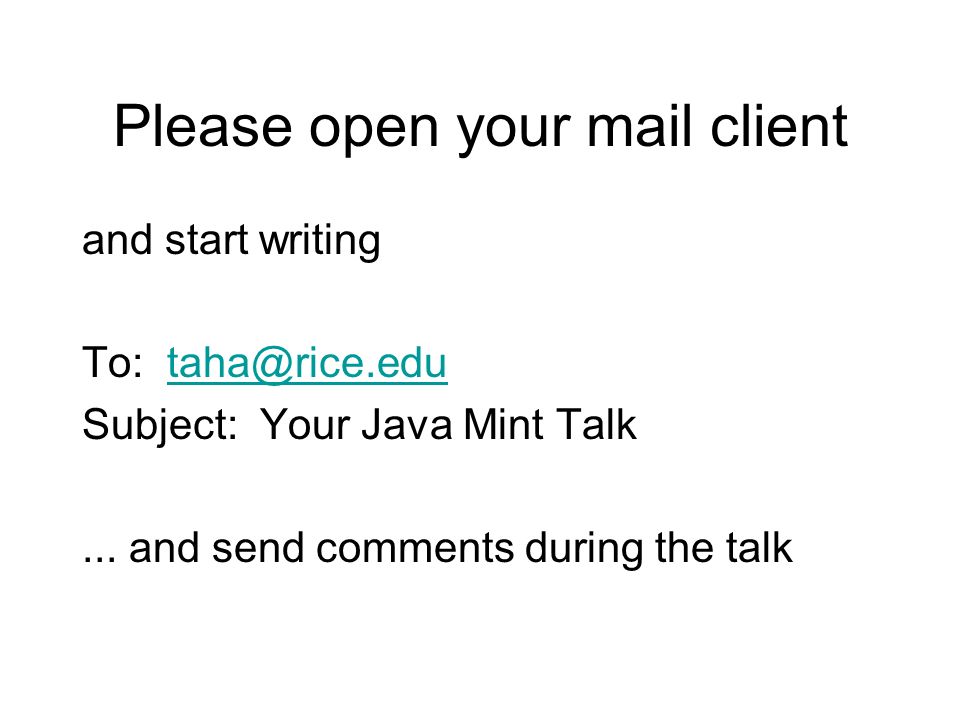Click the word 'during' in the last line
The width and height of the screenshot is (960, 720).
(584, 549)
